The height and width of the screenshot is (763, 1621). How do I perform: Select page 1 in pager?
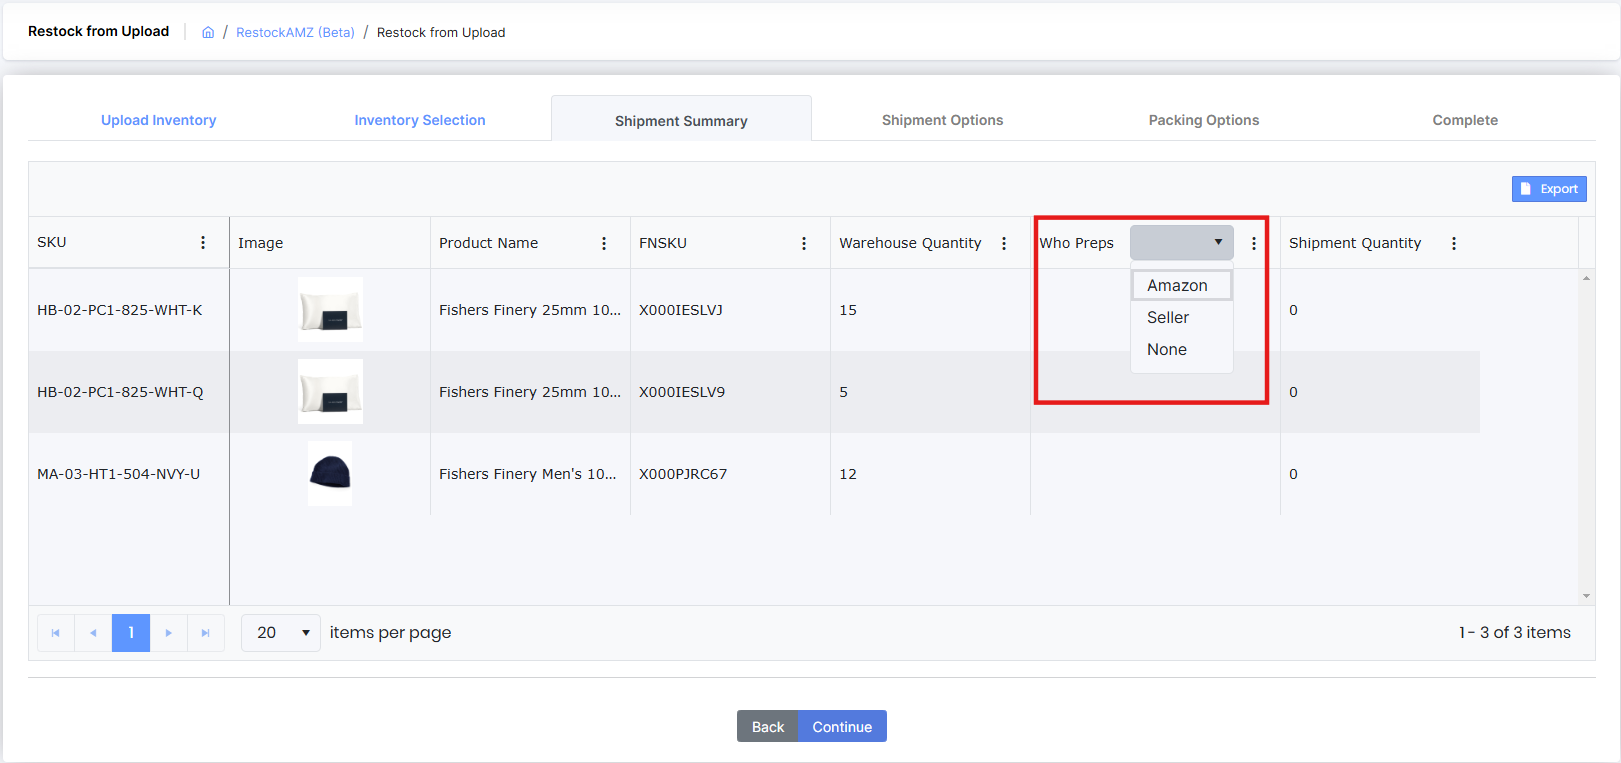[x=131, y=633]
